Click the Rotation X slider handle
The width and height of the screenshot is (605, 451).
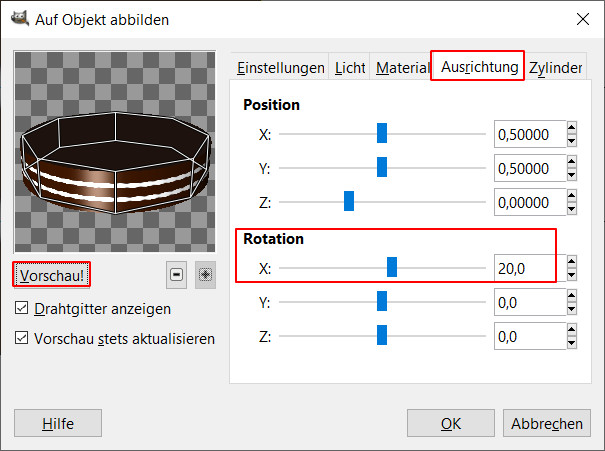(x=392, y=267)
